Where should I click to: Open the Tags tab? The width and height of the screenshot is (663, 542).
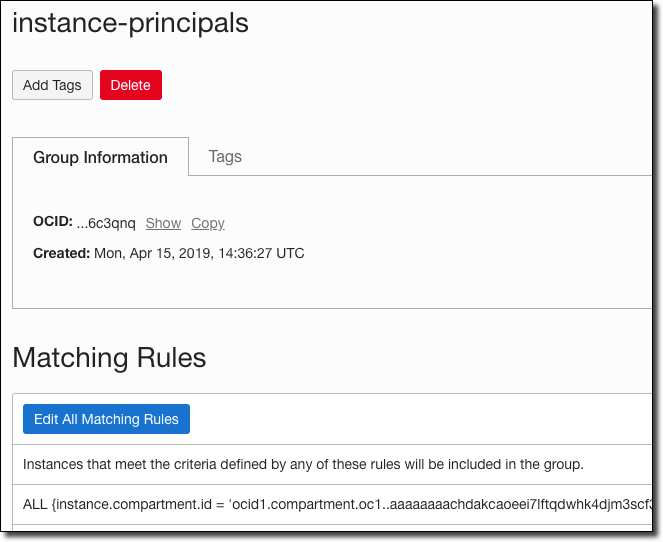(x=225, y=156)
